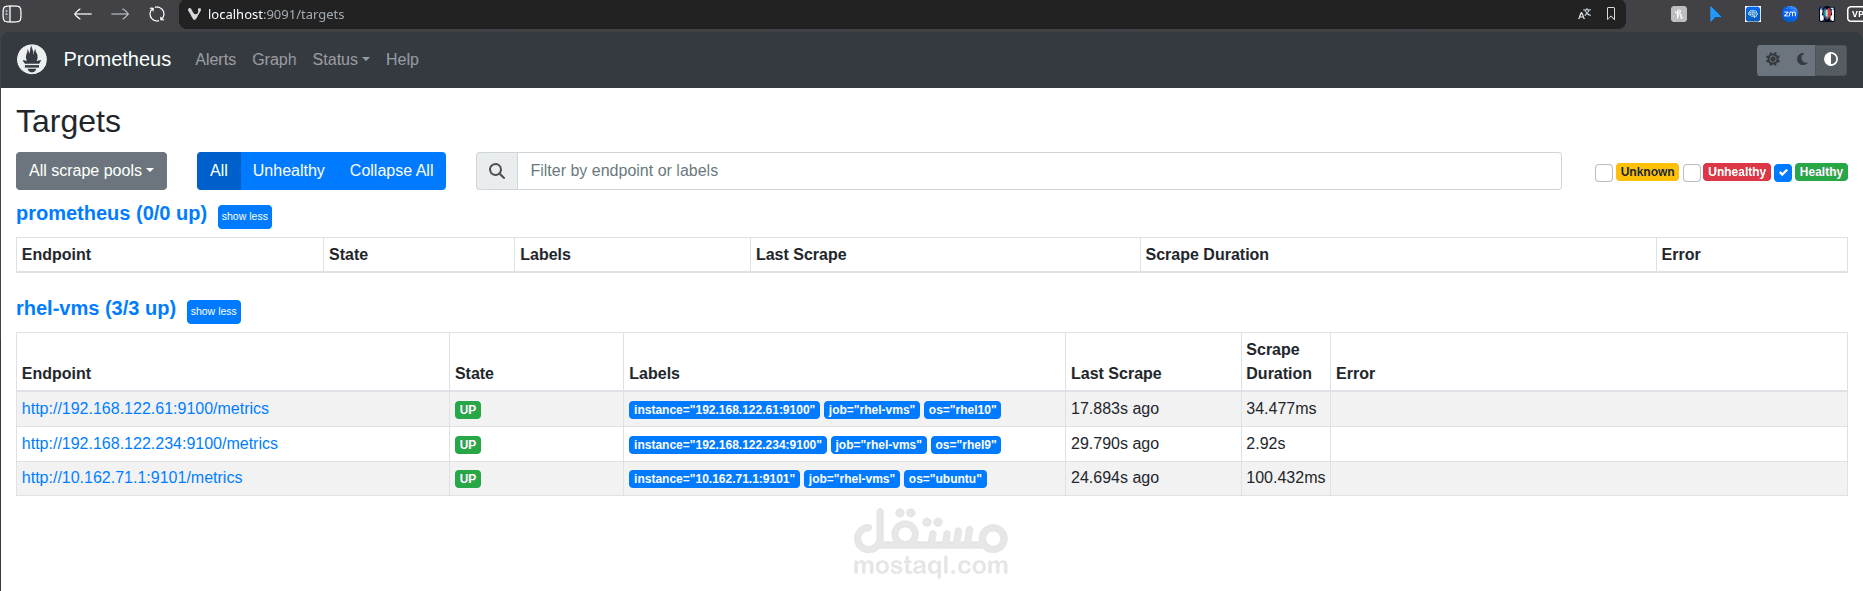Click instance="192.168.122.61:9100" label badge
1863x591 pixels.
(x=724, y=410)
